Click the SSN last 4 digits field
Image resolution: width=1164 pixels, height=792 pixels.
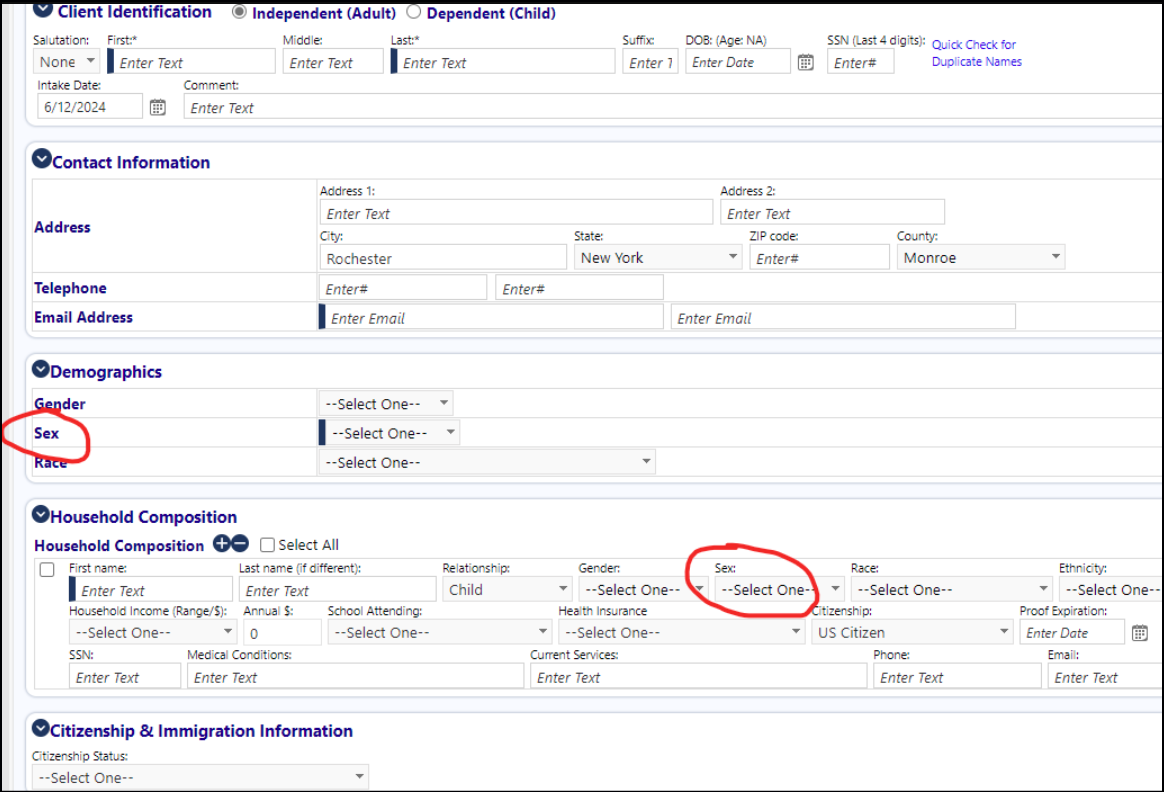[x=860, y=62]
